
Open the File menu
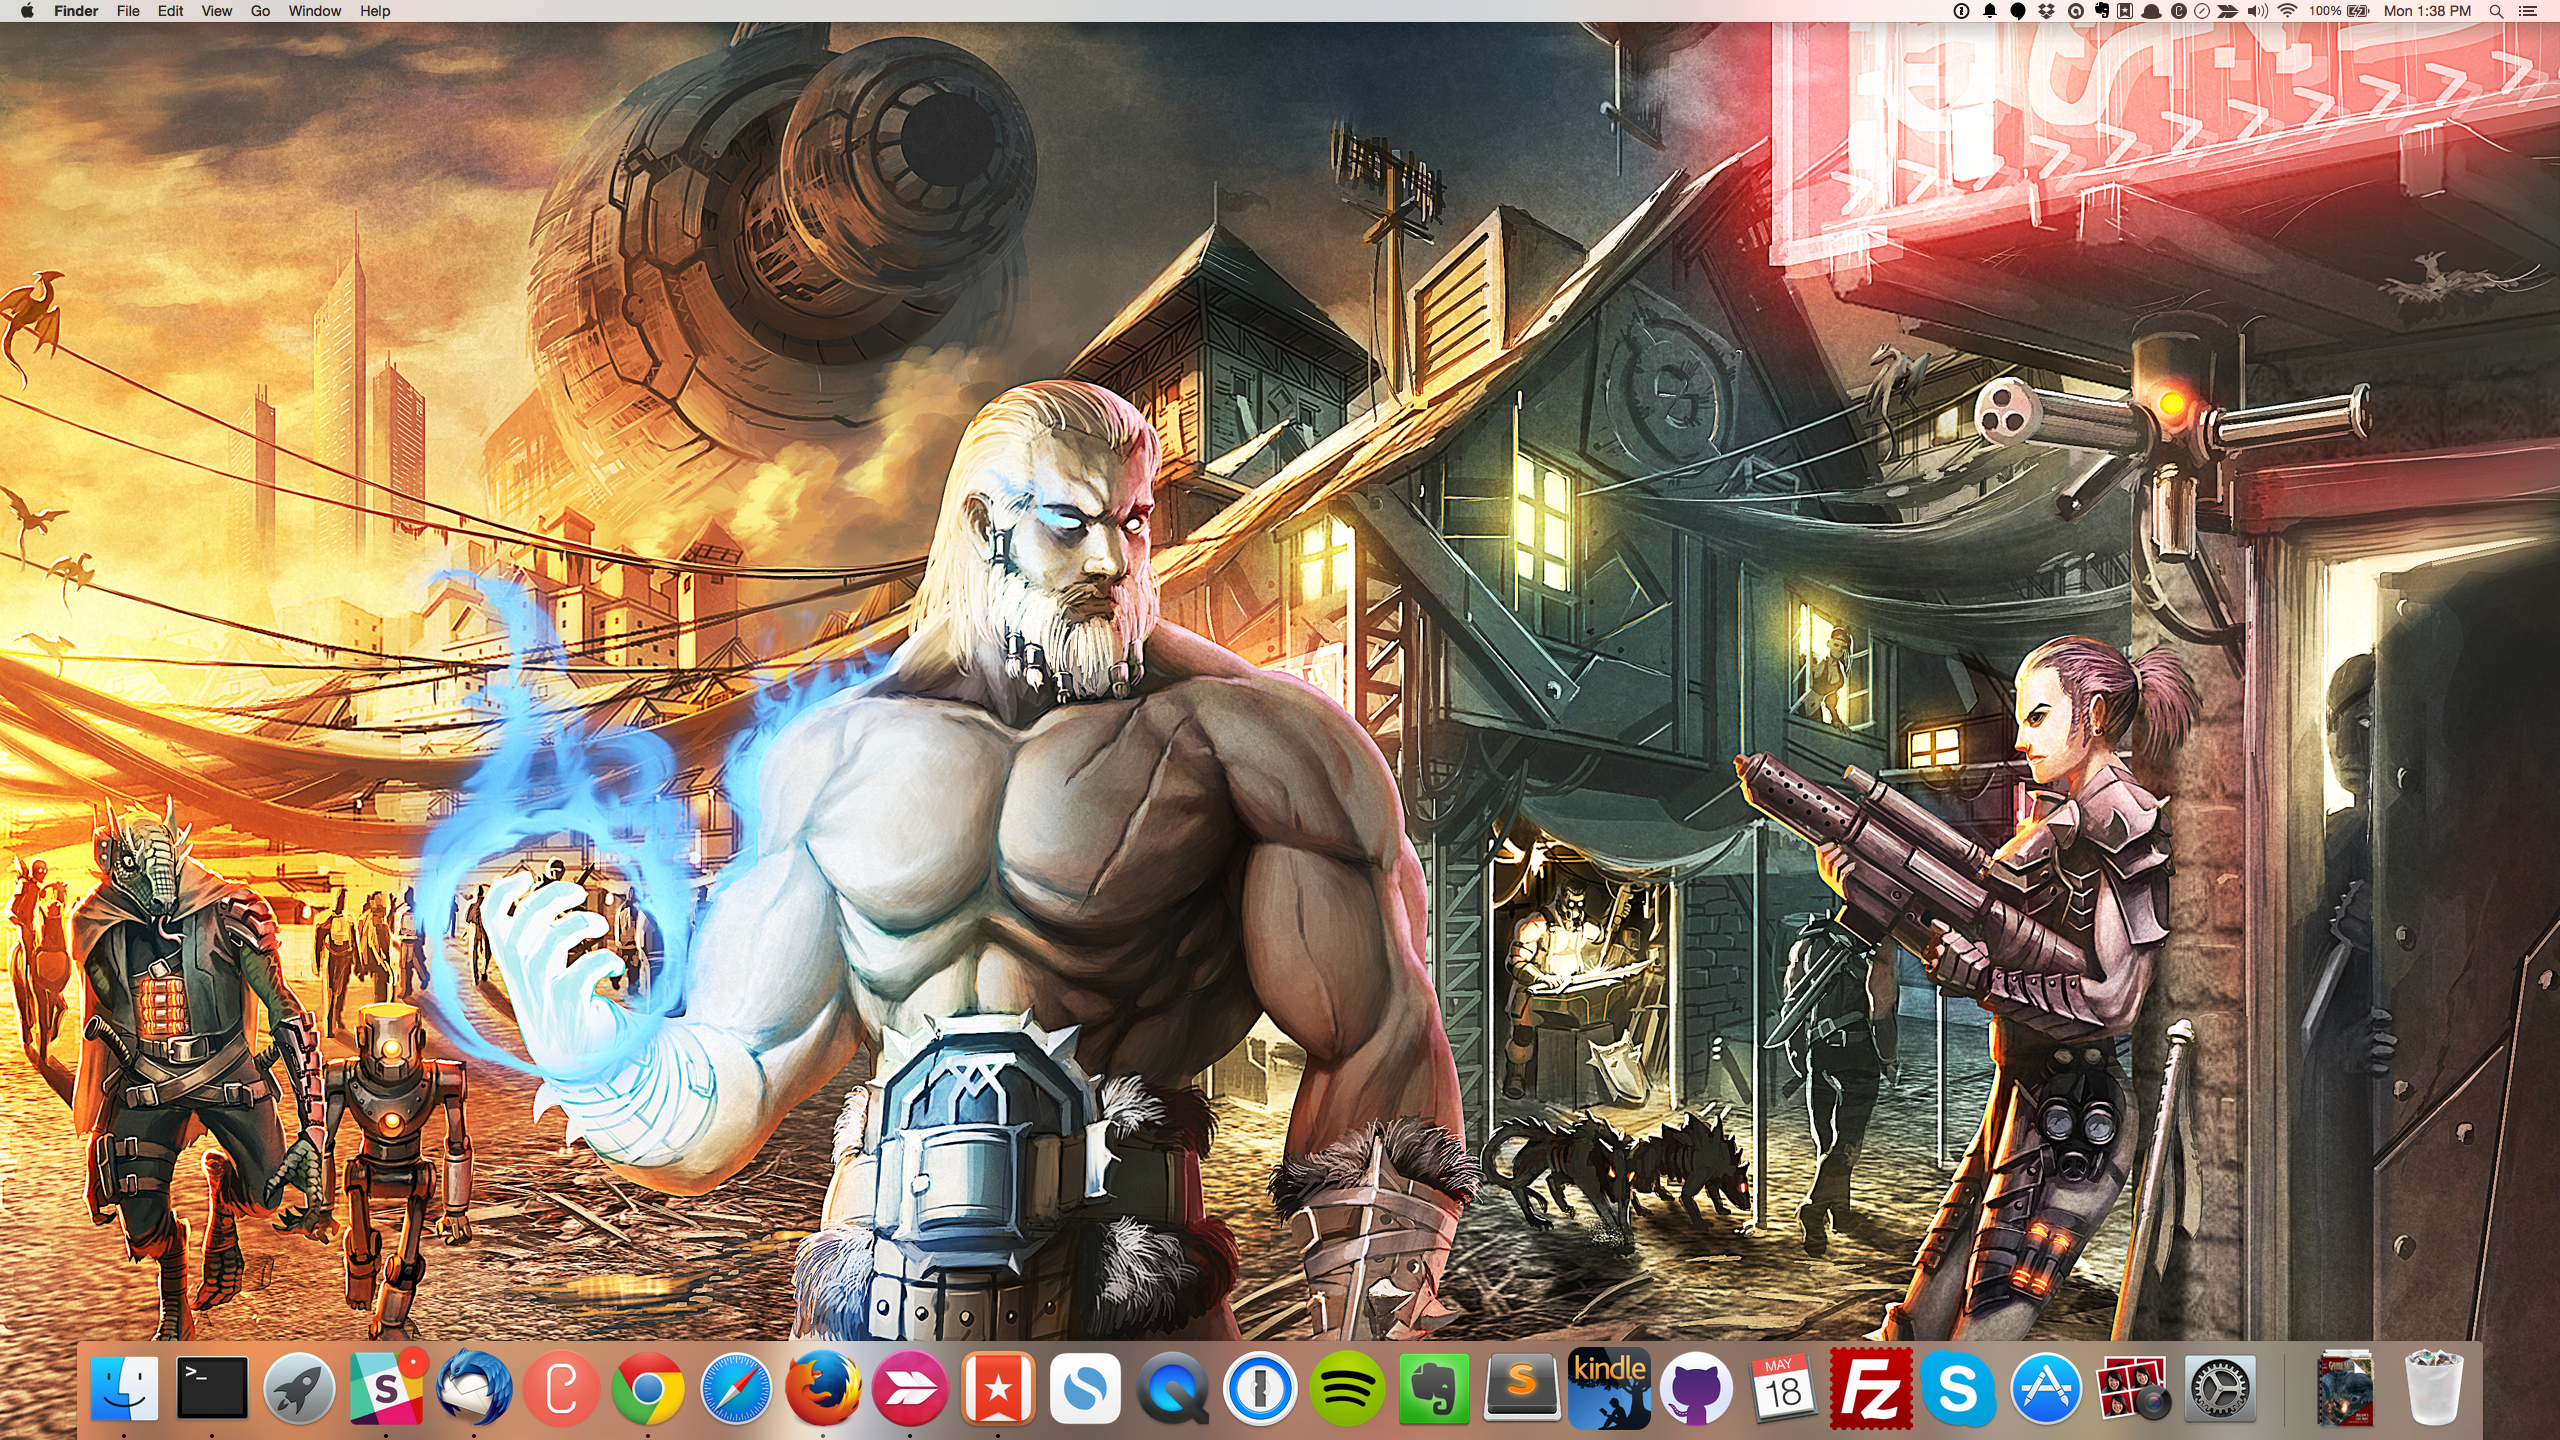(x=128, y=11)
